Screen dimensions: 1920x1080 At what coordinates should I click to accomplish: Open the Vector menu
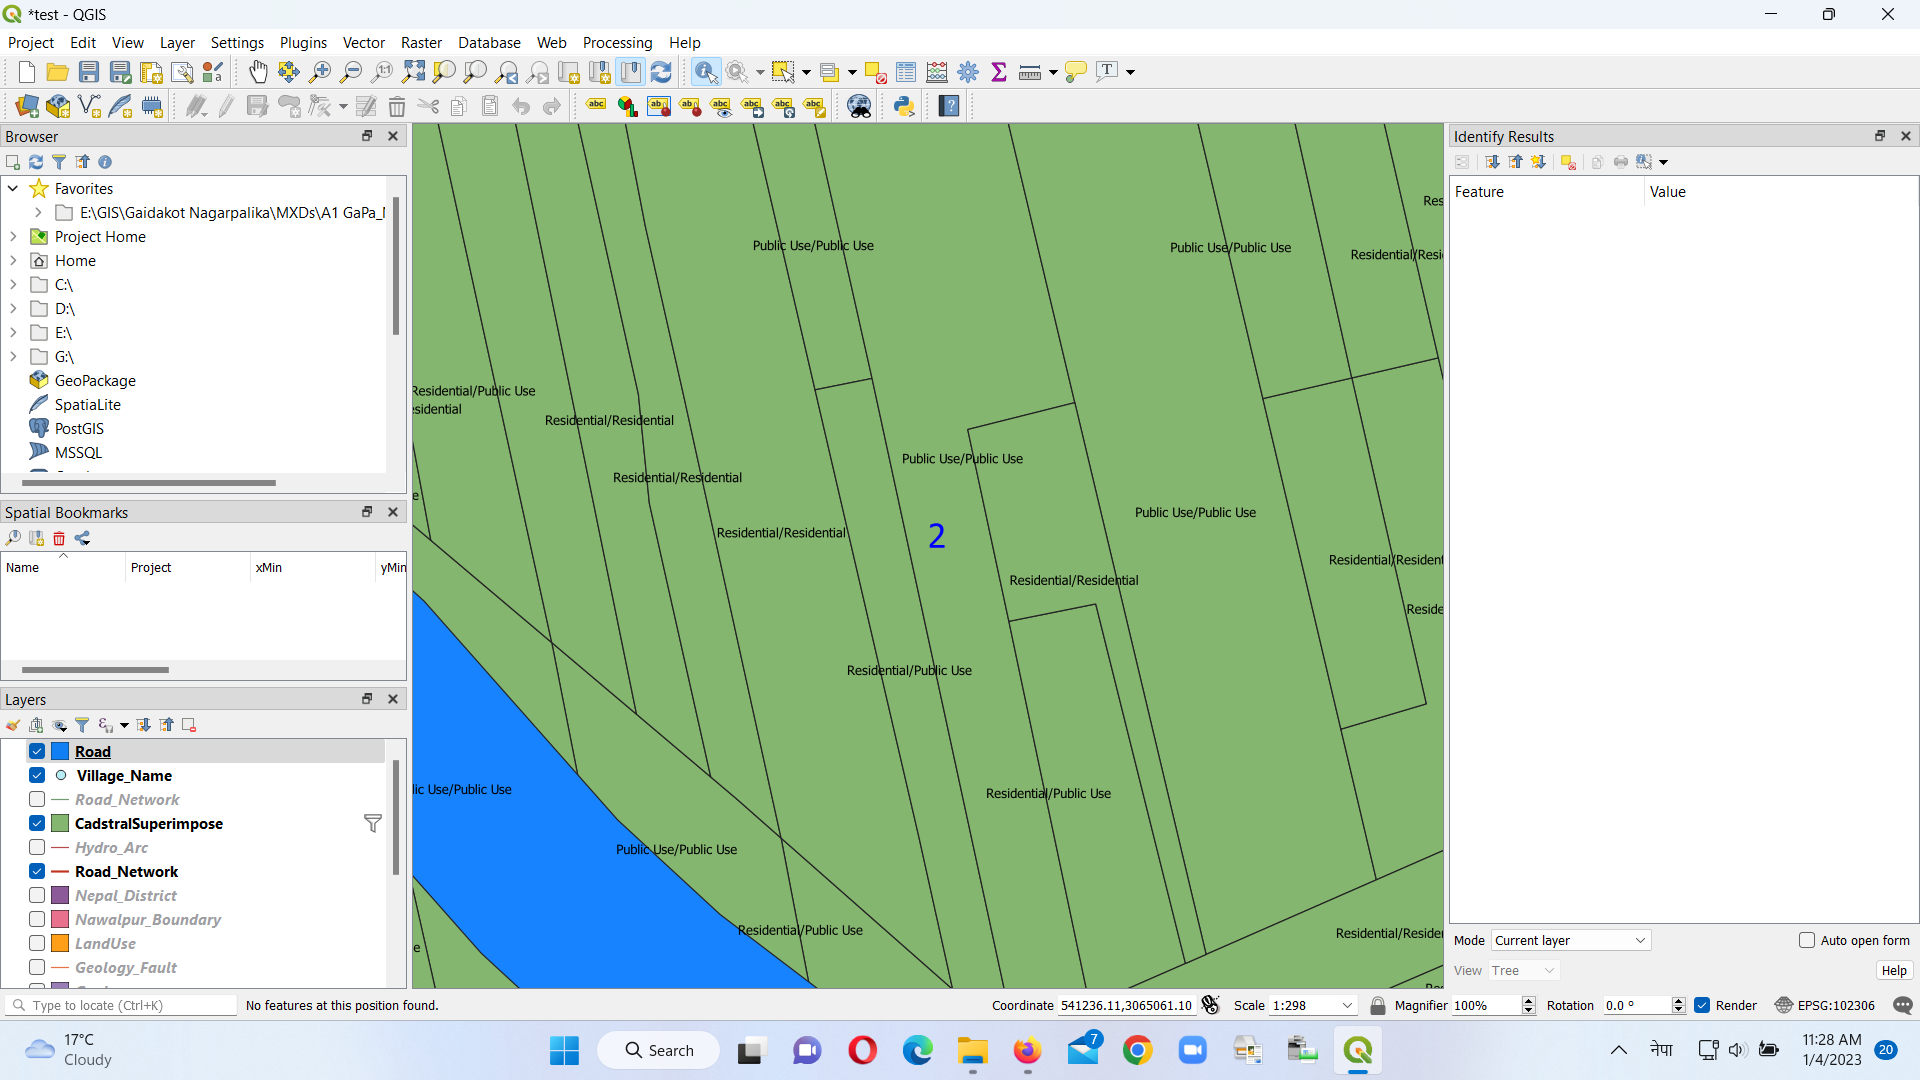click(x=364, y=42)
